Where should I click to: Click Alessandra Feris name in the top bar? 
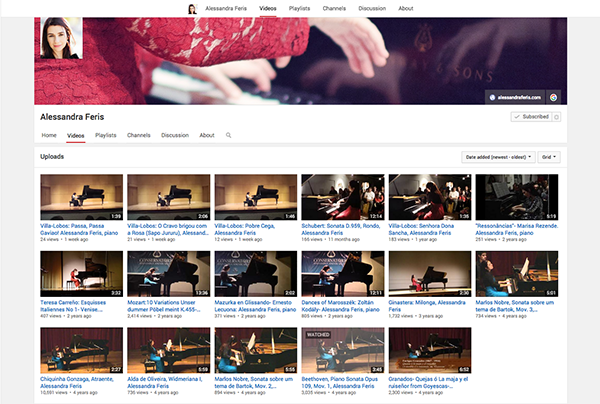point(226,8)
